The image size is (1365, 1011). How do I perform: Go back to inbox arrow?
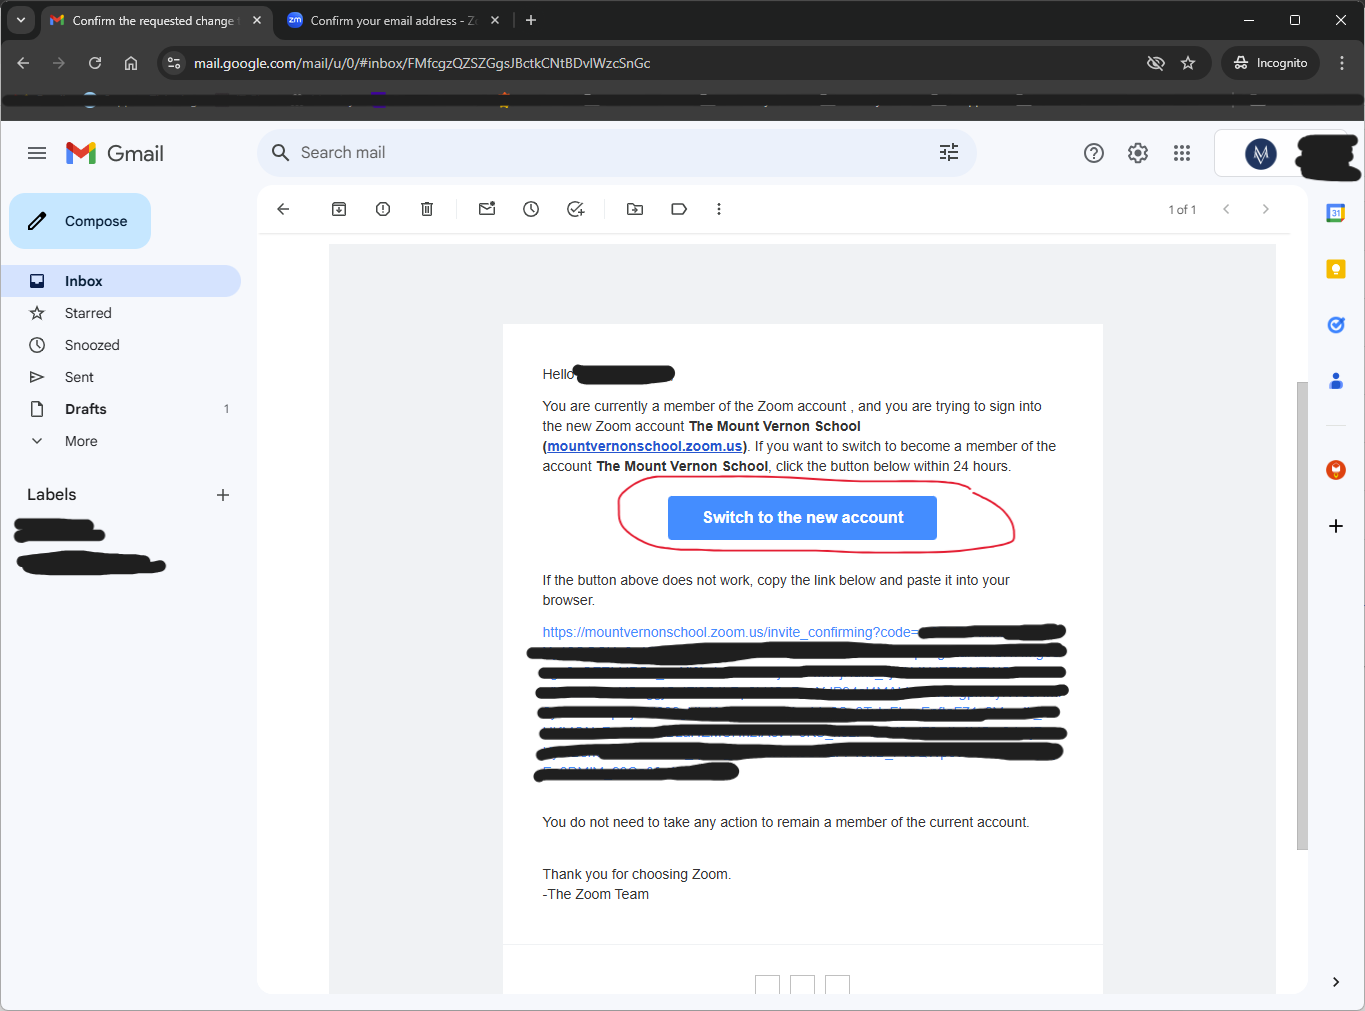(283, 209)
